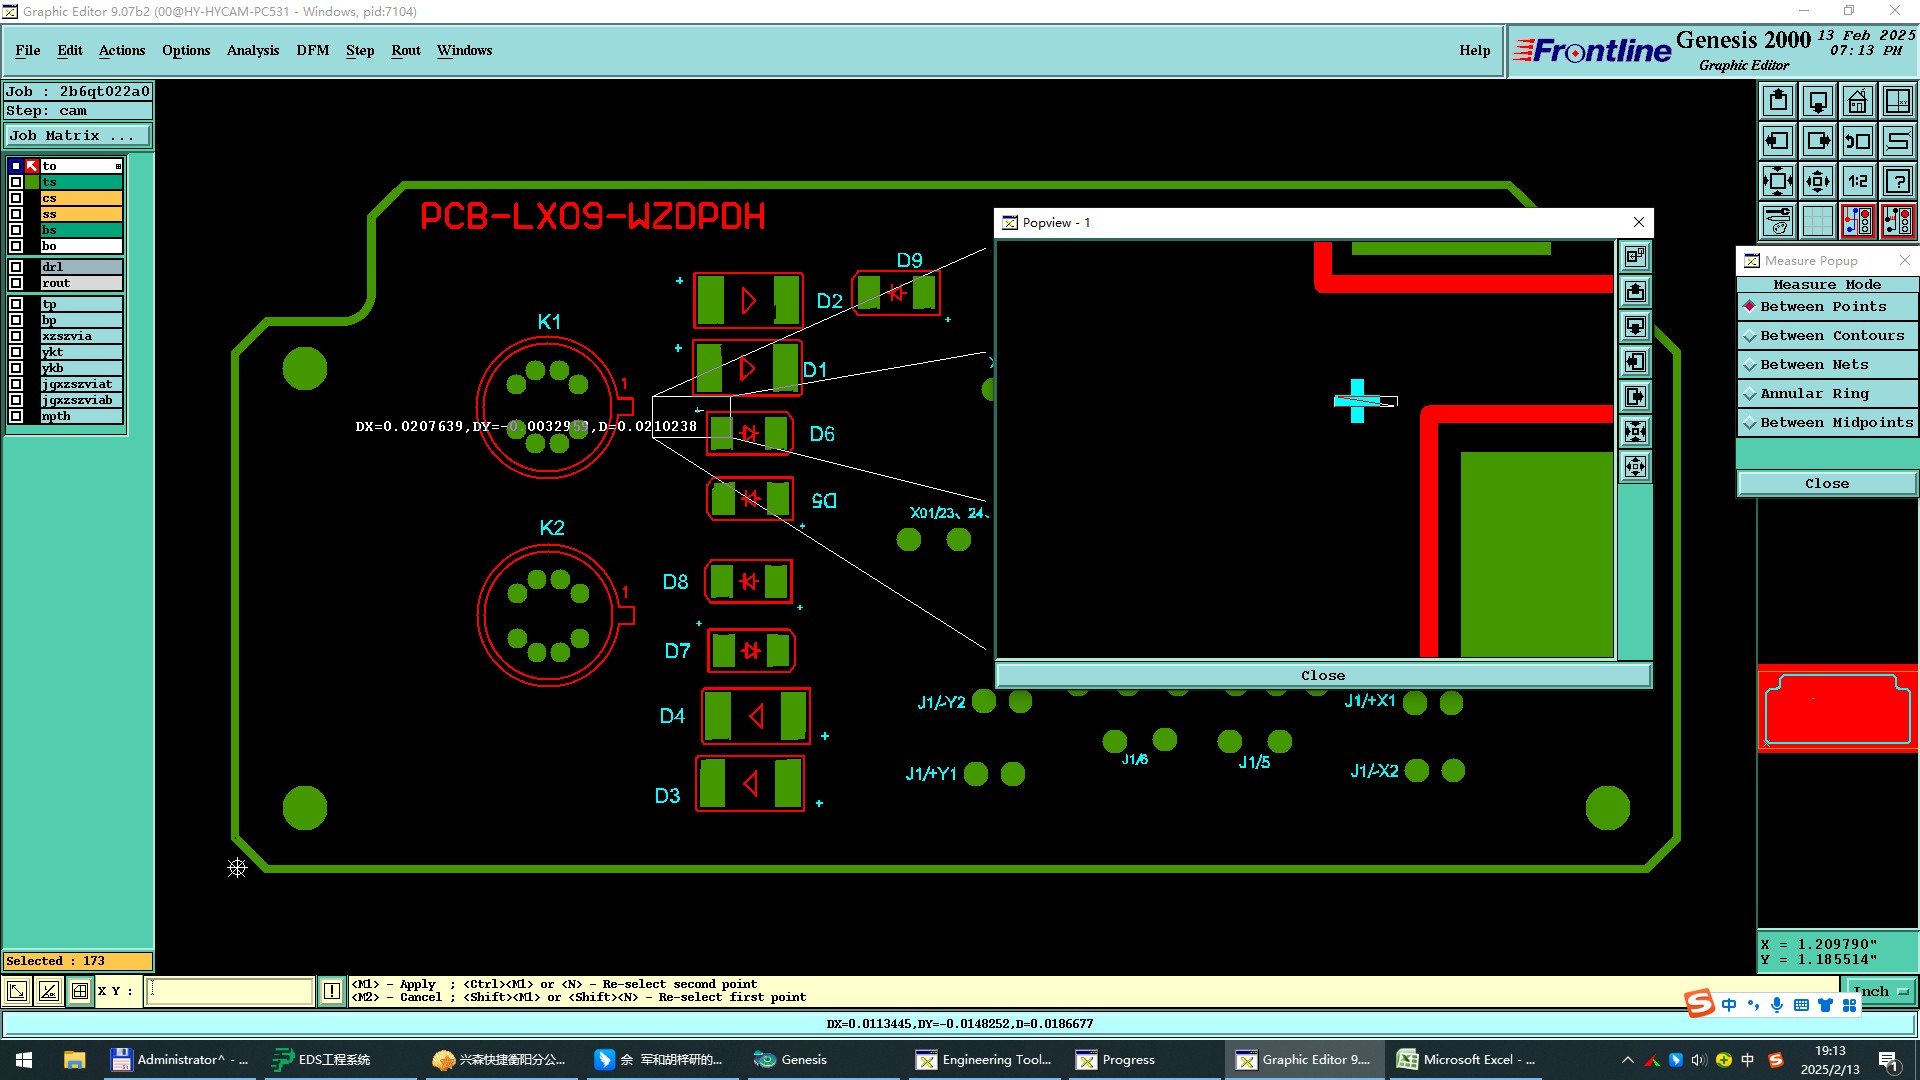Screen dimensions: 1920x1080
Task: Open the Analysis menu
Action: pyautogui.click(x=253, y=51)
